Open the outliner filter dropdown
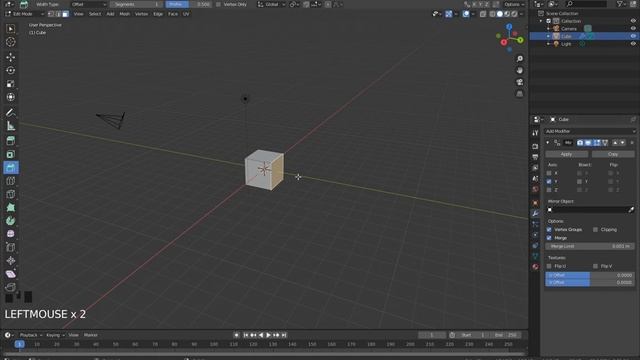 click(x=622, y=4)
